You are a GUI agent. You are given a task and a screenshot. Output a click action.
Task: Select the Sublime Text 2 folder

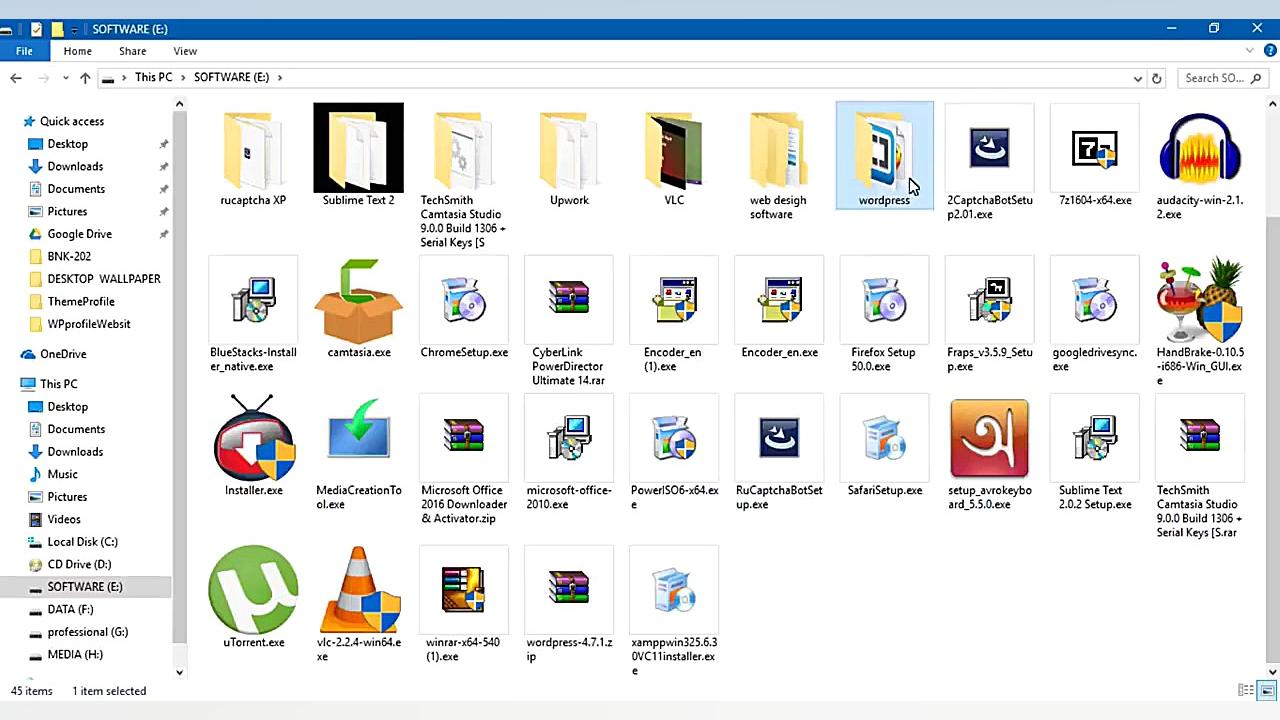[358, 156]
